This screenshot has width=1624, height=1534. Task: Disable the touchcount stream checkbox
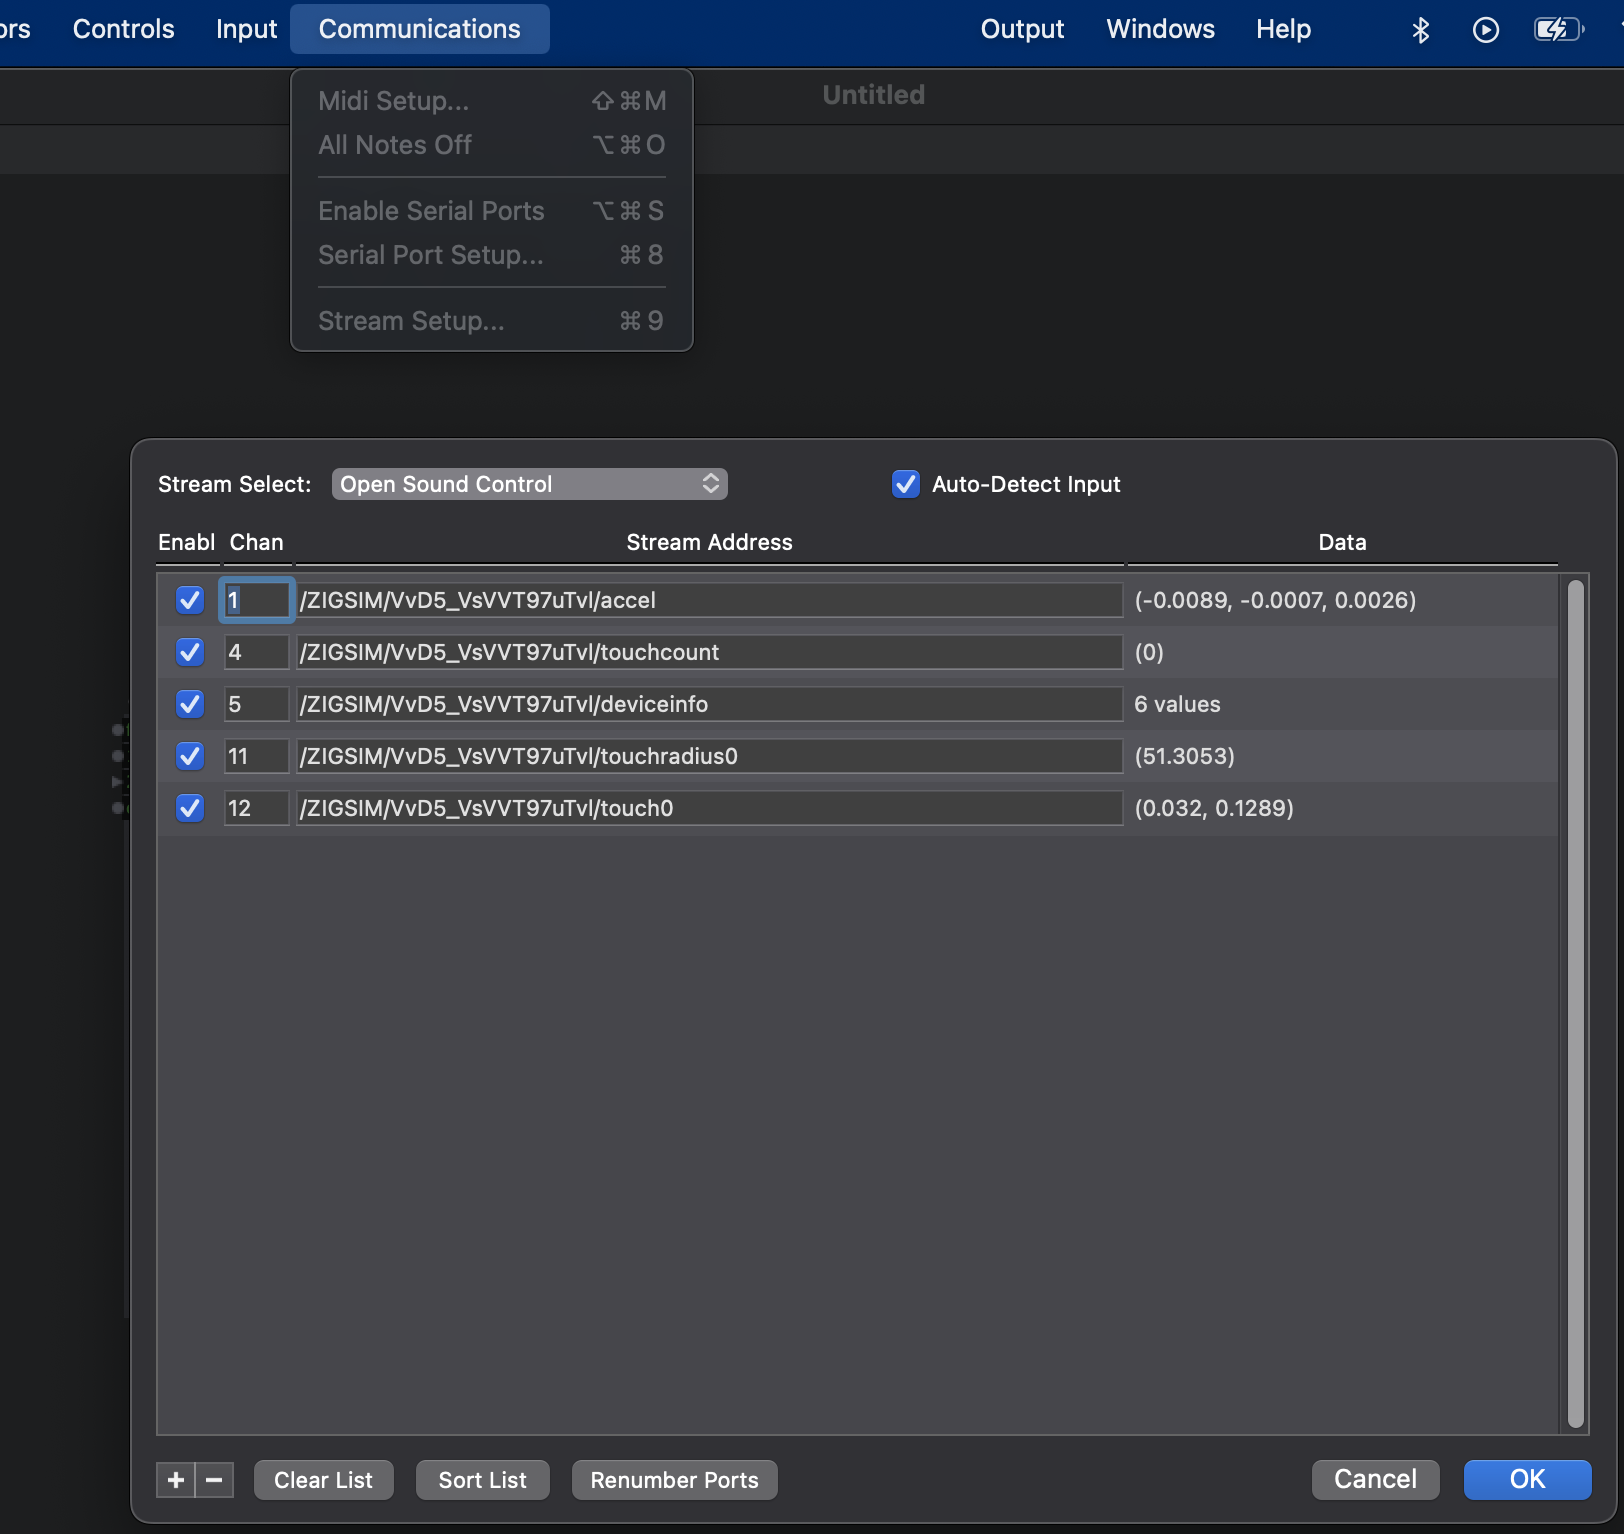189,652
